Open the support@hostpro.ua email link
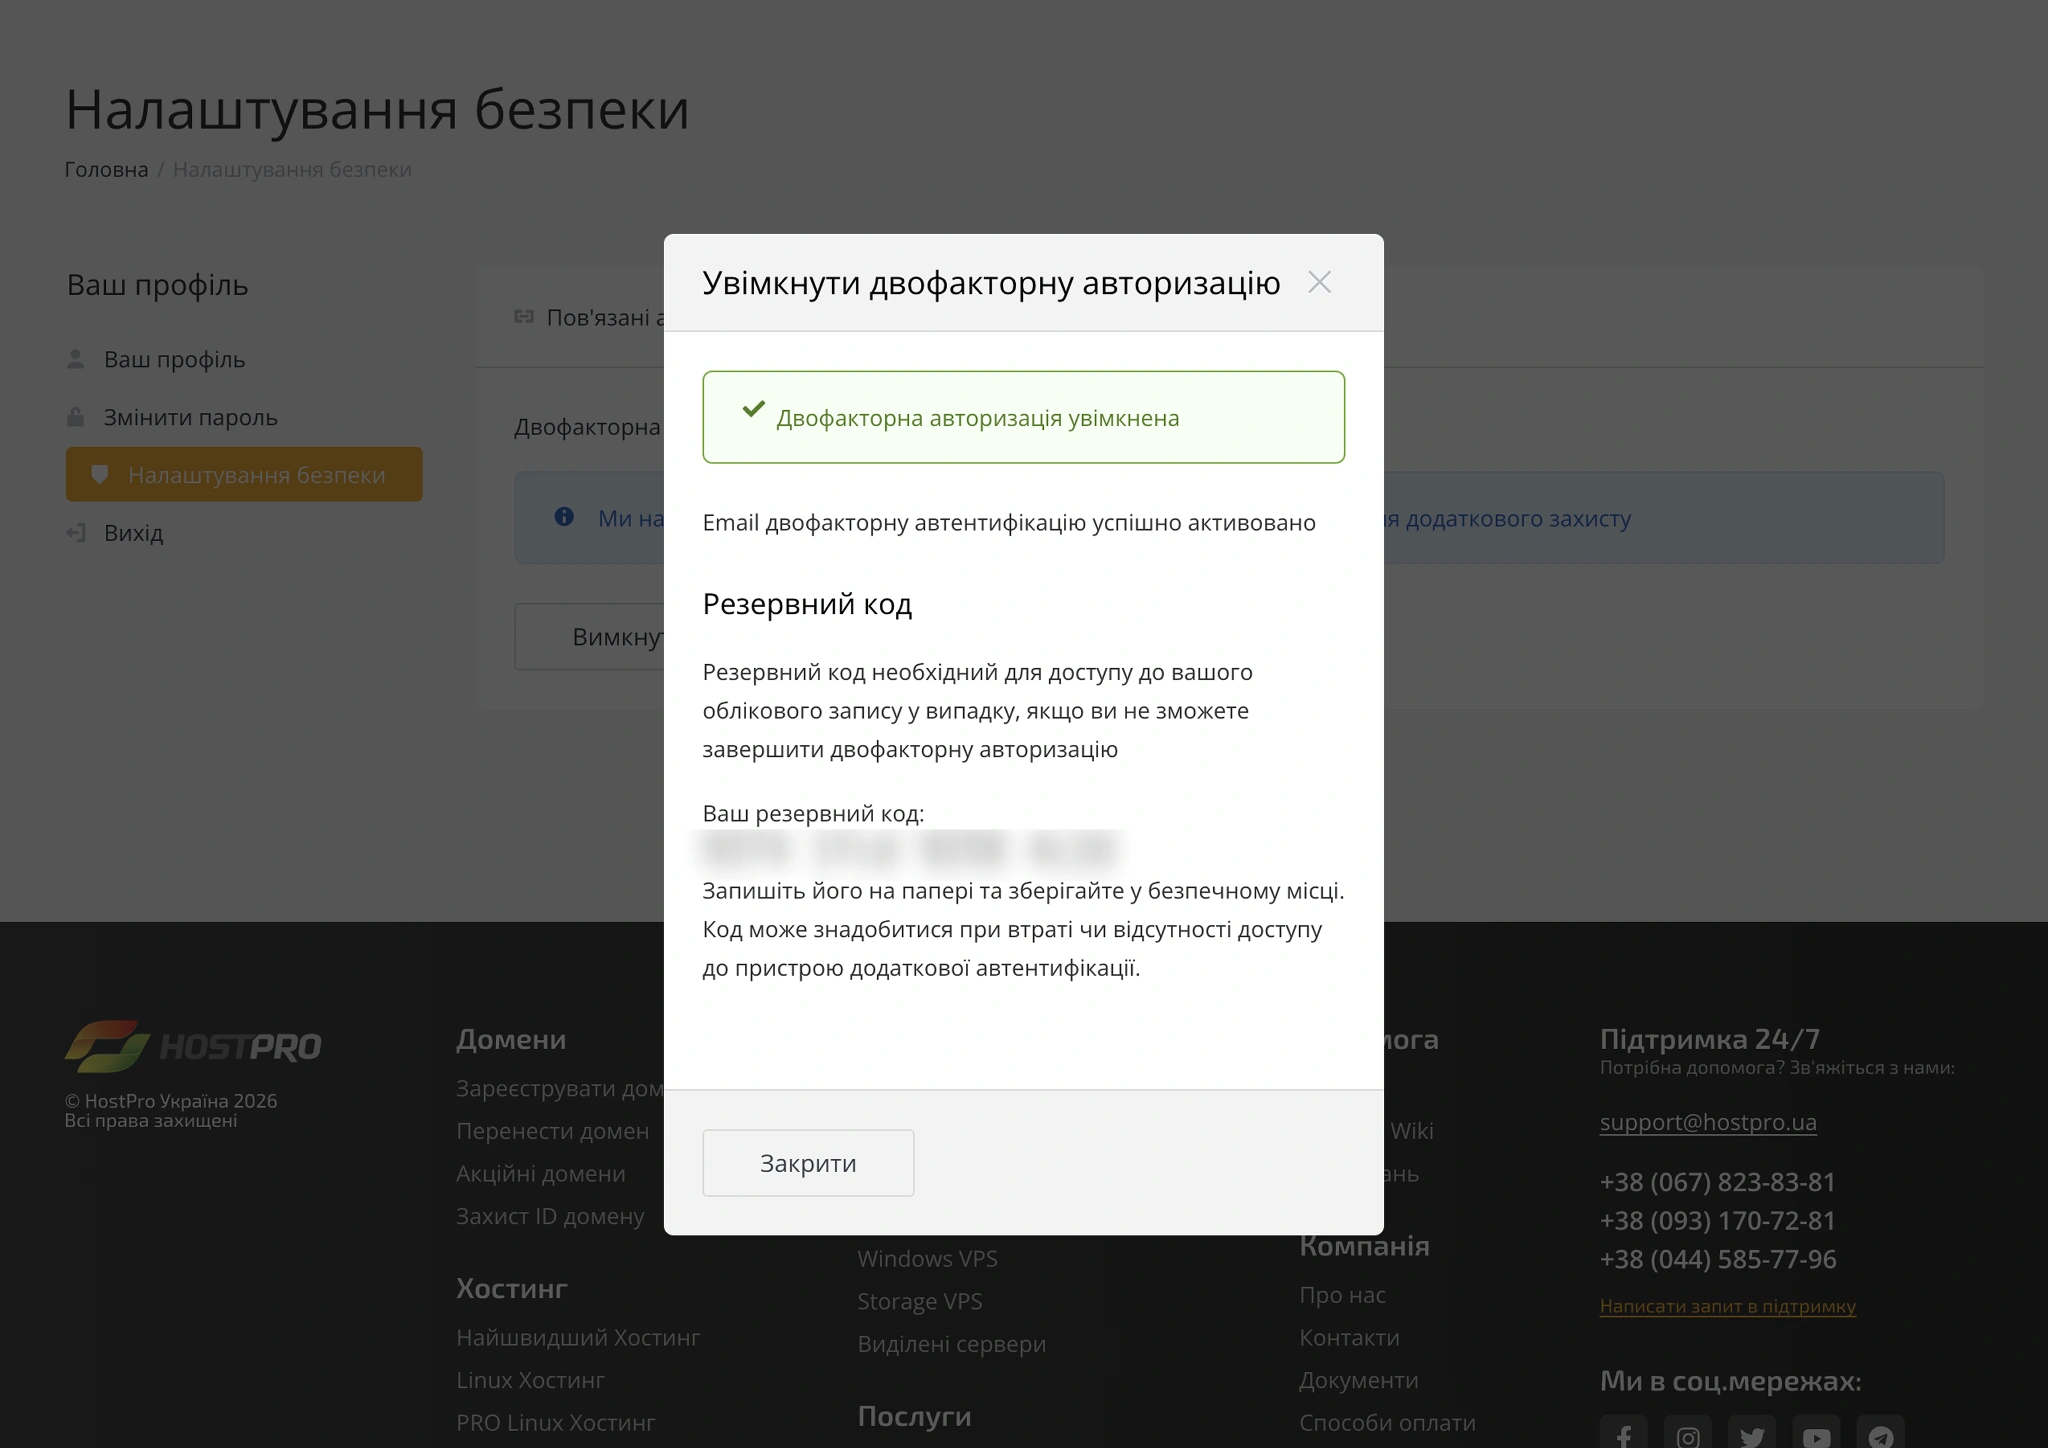Screen dimensions: 2048x1448 click(x=1707, y=1122)
